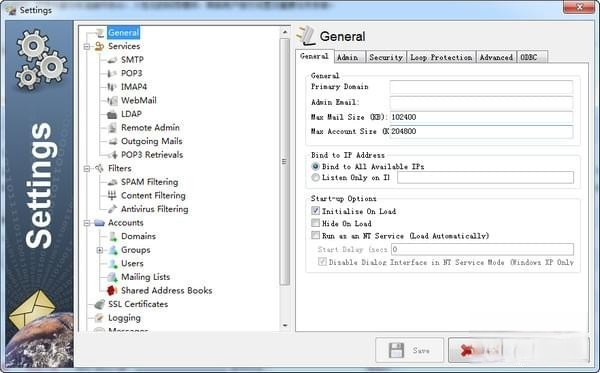Click tree scrollbar up arrow
The image size is (600, 373).
point(285,32)
